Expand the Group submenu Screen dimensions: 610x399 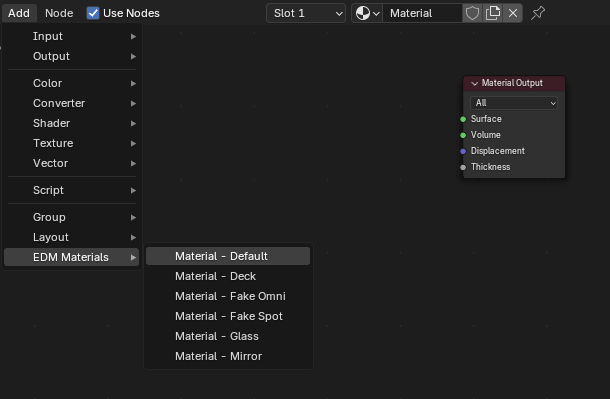(72, 217)
